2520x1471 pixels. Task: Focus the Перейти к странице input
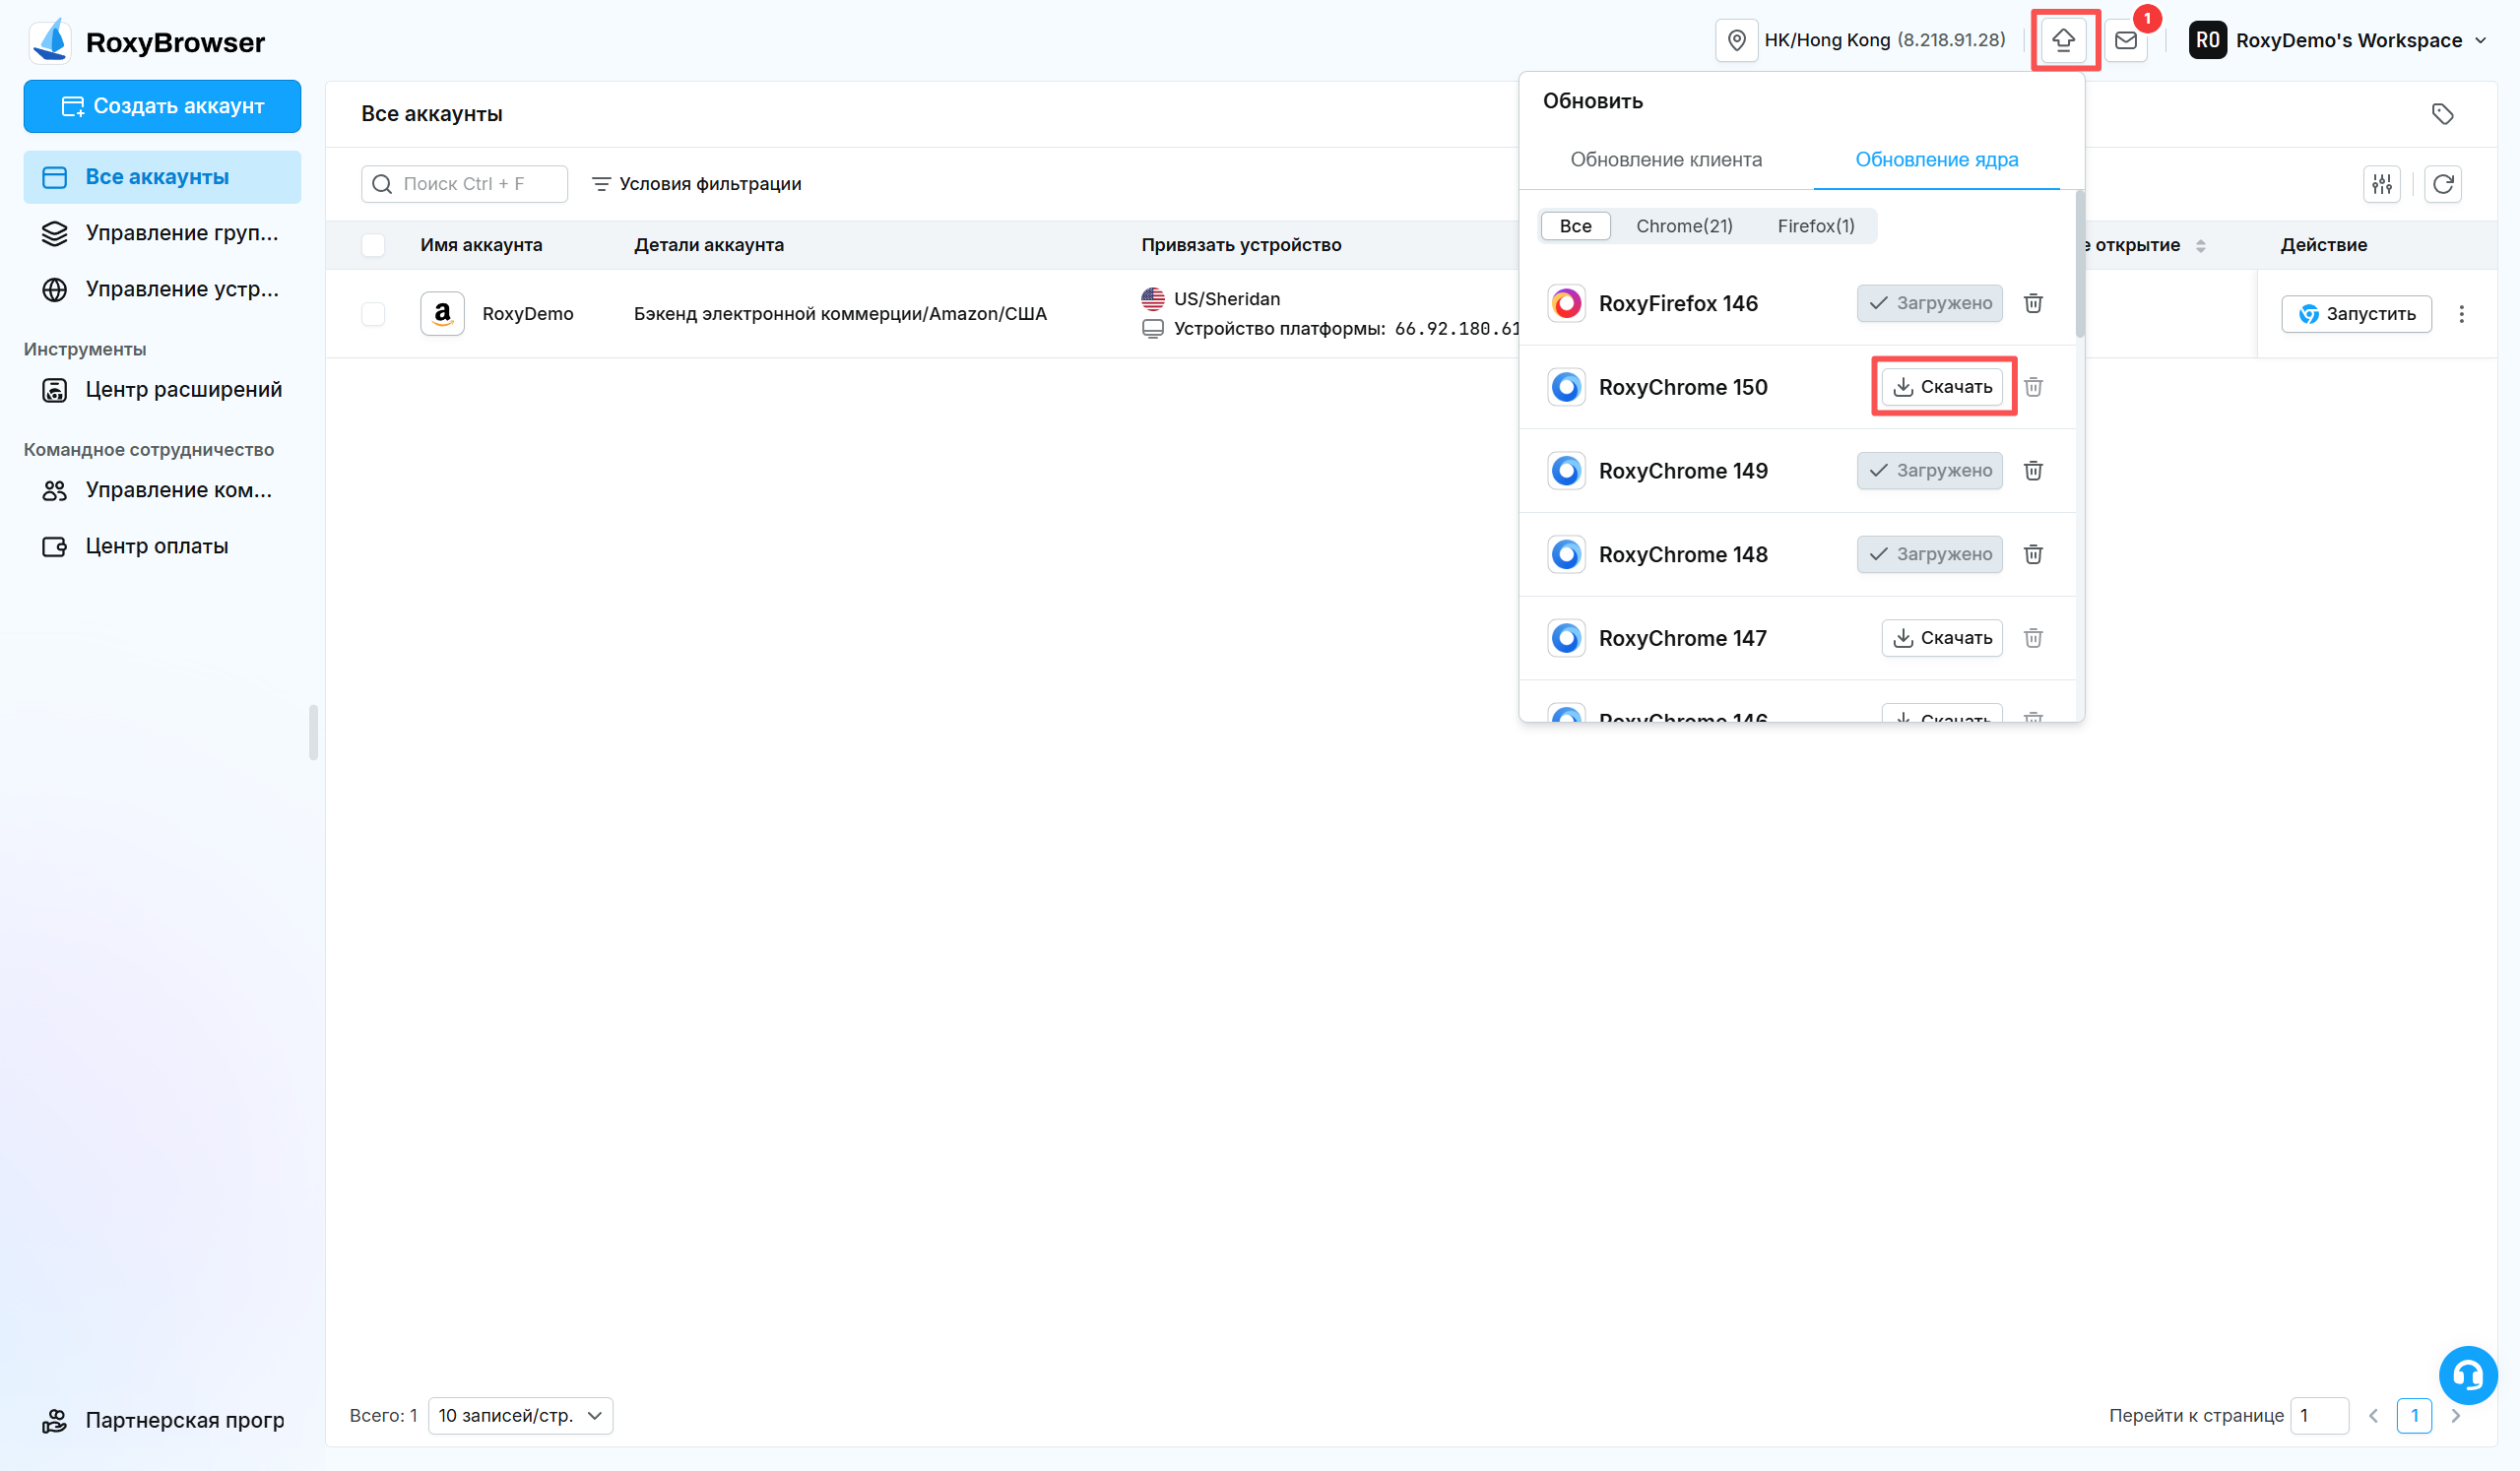click(x=2319, y=1416)
